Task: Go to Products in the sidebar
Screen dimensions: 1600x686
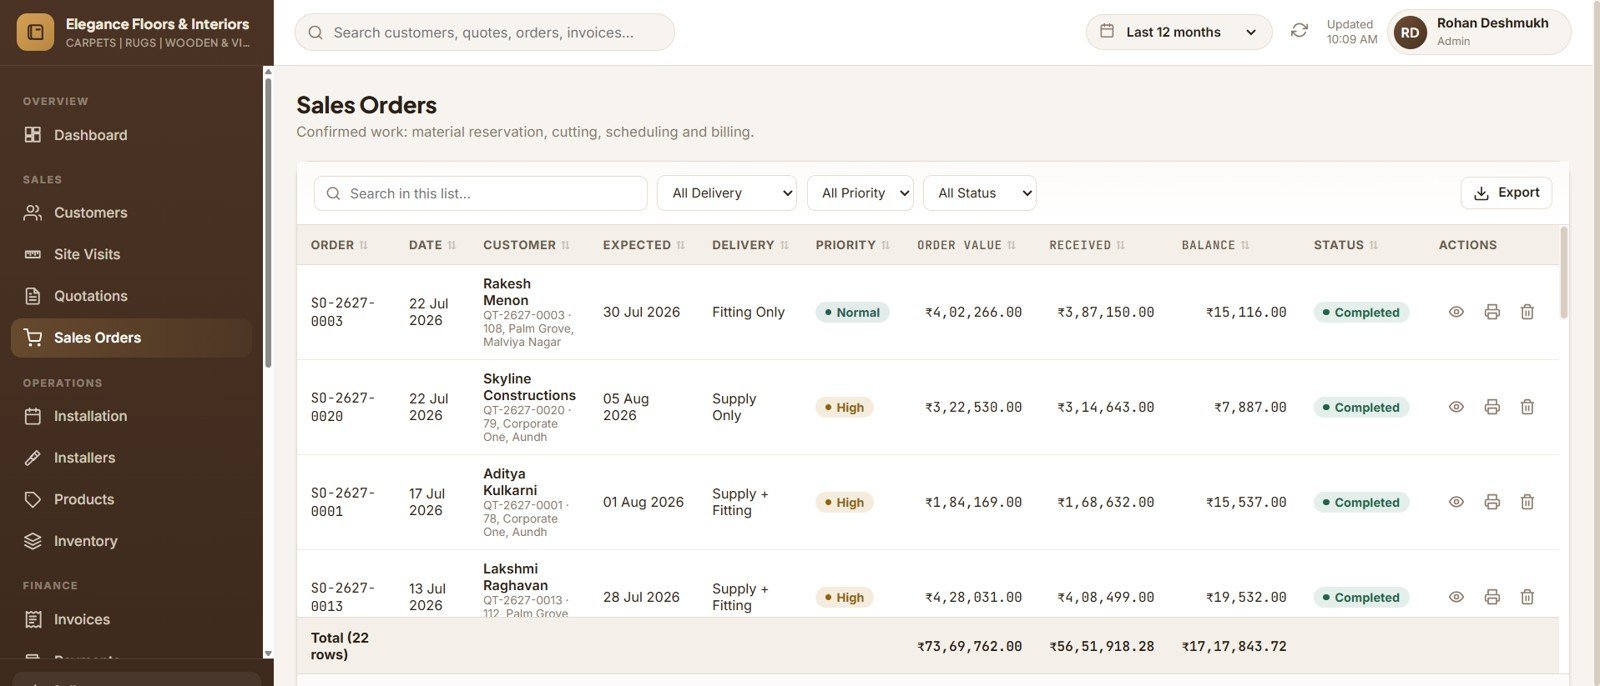Action: (x=131, y=499)
